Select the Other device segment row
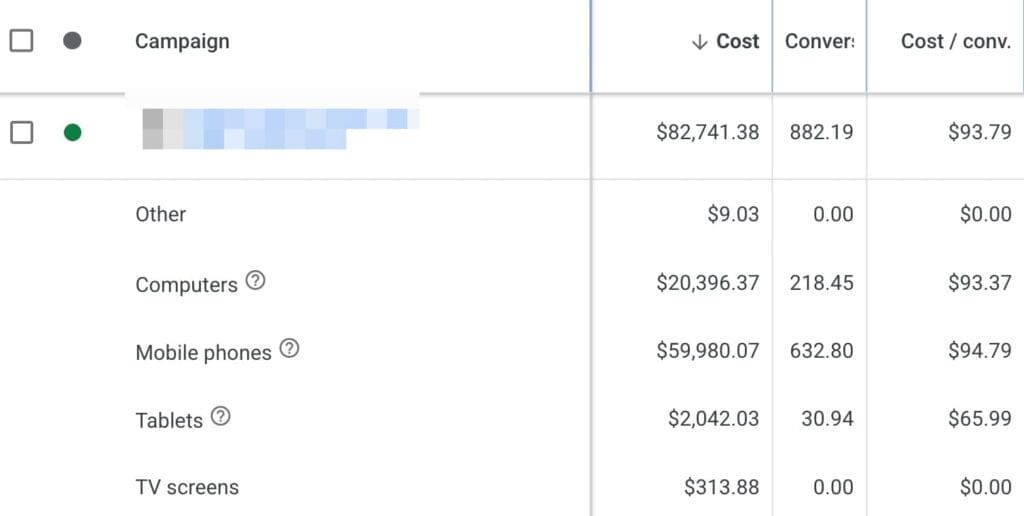The width and height of the screenshot is (1024, 516). tap(512, 214)
